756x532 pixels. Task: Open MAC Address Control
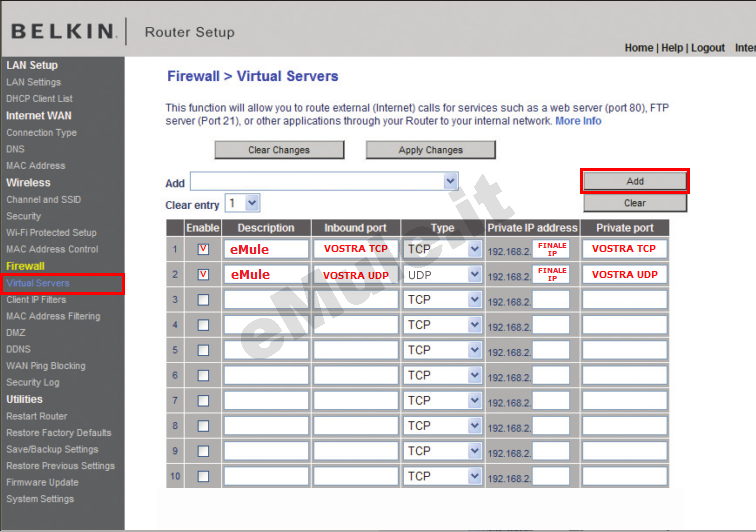pyautogui.click(x=52, y=249)
